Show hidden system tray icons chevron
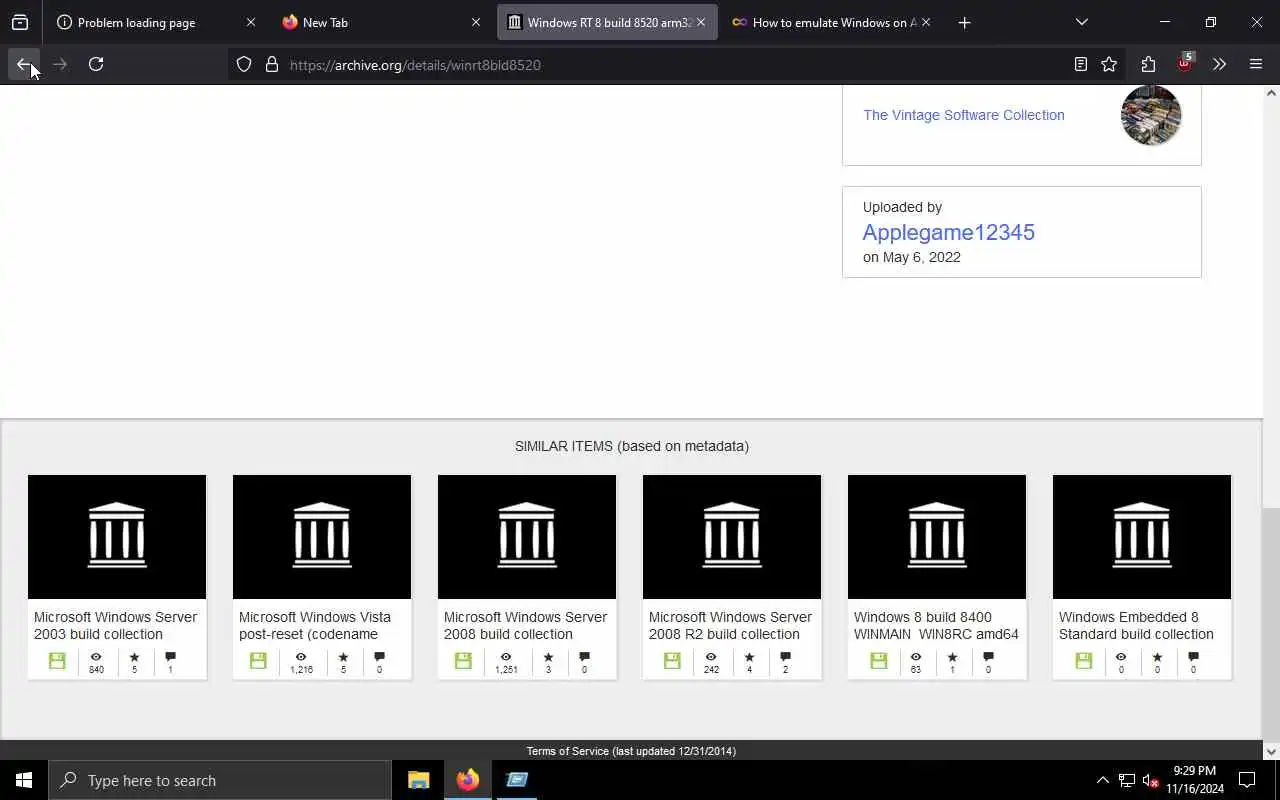 pos(1102,780)
